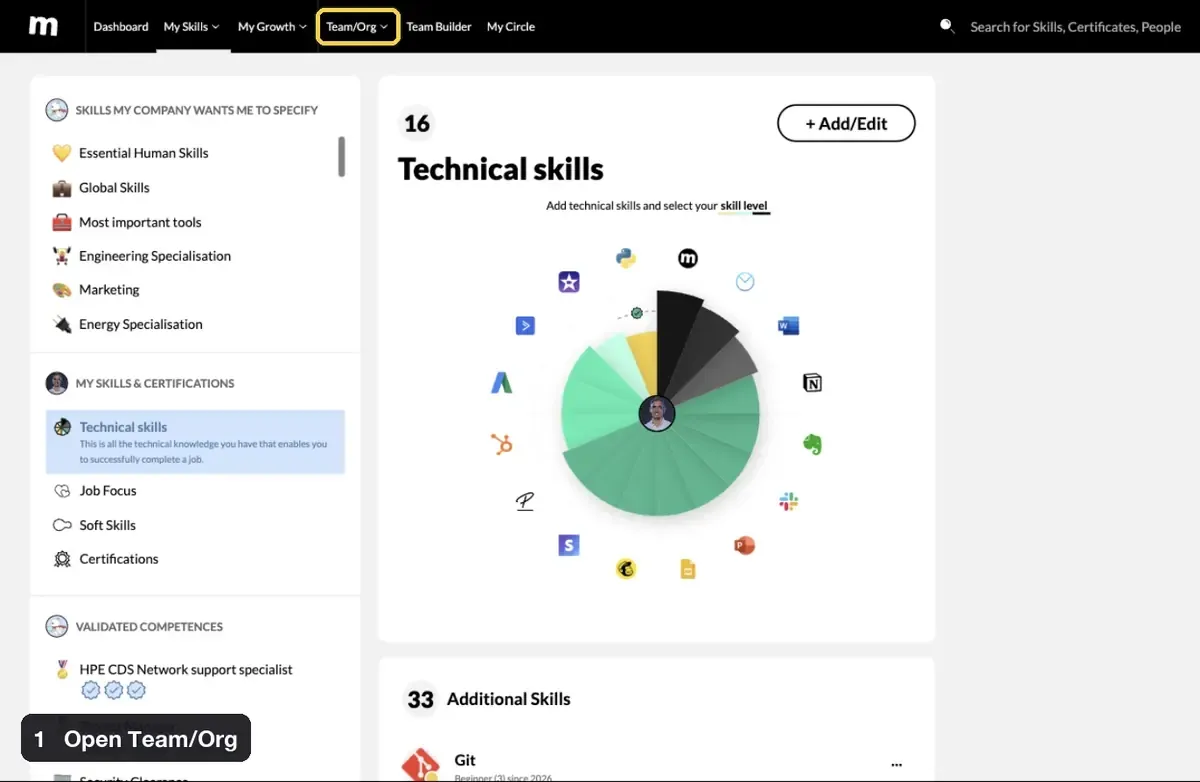Open the My Growth dropdown
Image resolution: width=1200 pixels, height=782 pixels.
click(x=272, y=27)
